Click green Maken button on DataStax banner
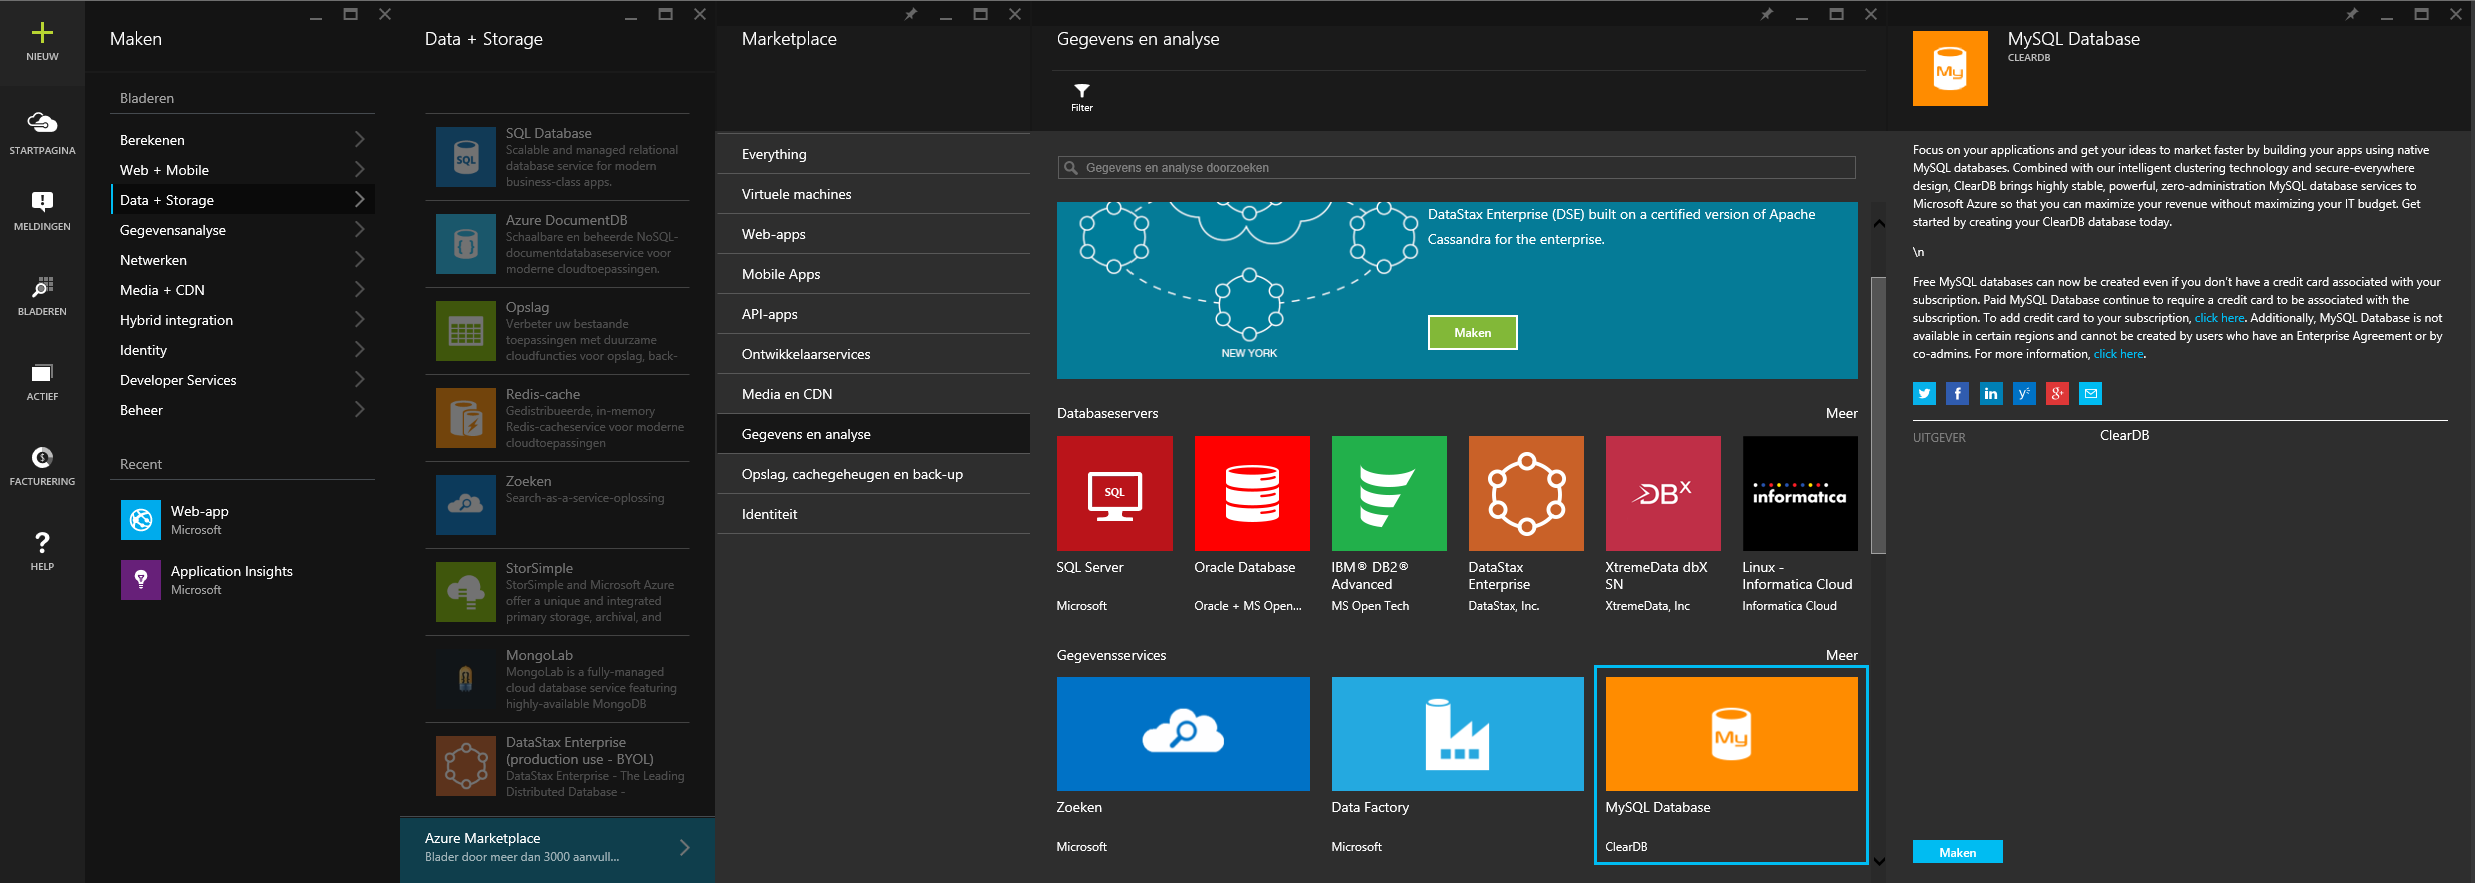 click(1472, 333)
